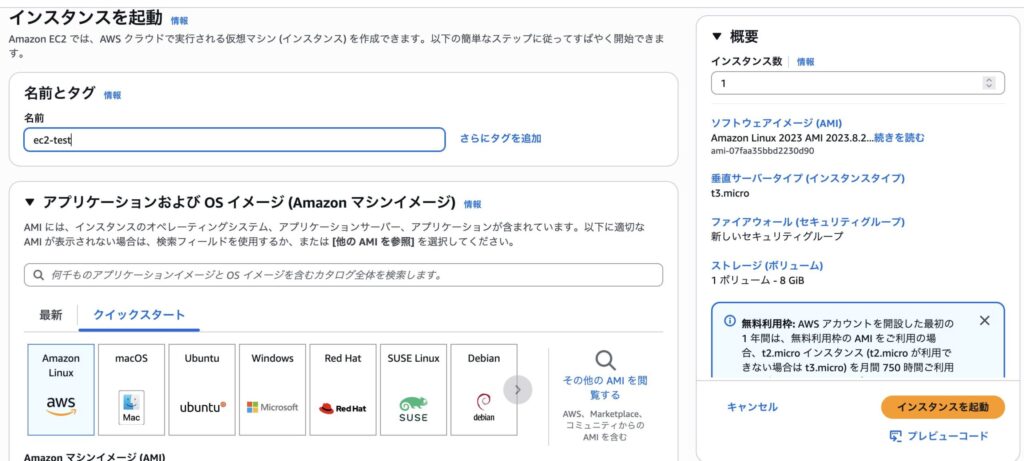Click AMI ID ami-07faa35bbd2230d90 text

[762, 151]
